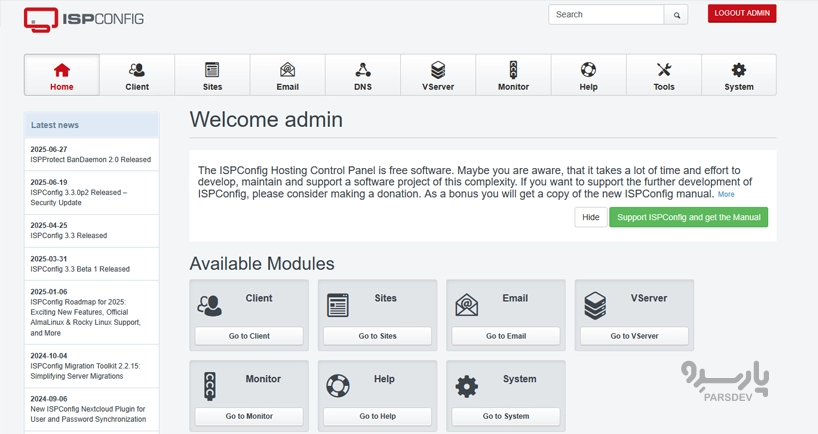The image size is (818, 434).
Task: Click the Go to VServer button
Action: point(634,336)
